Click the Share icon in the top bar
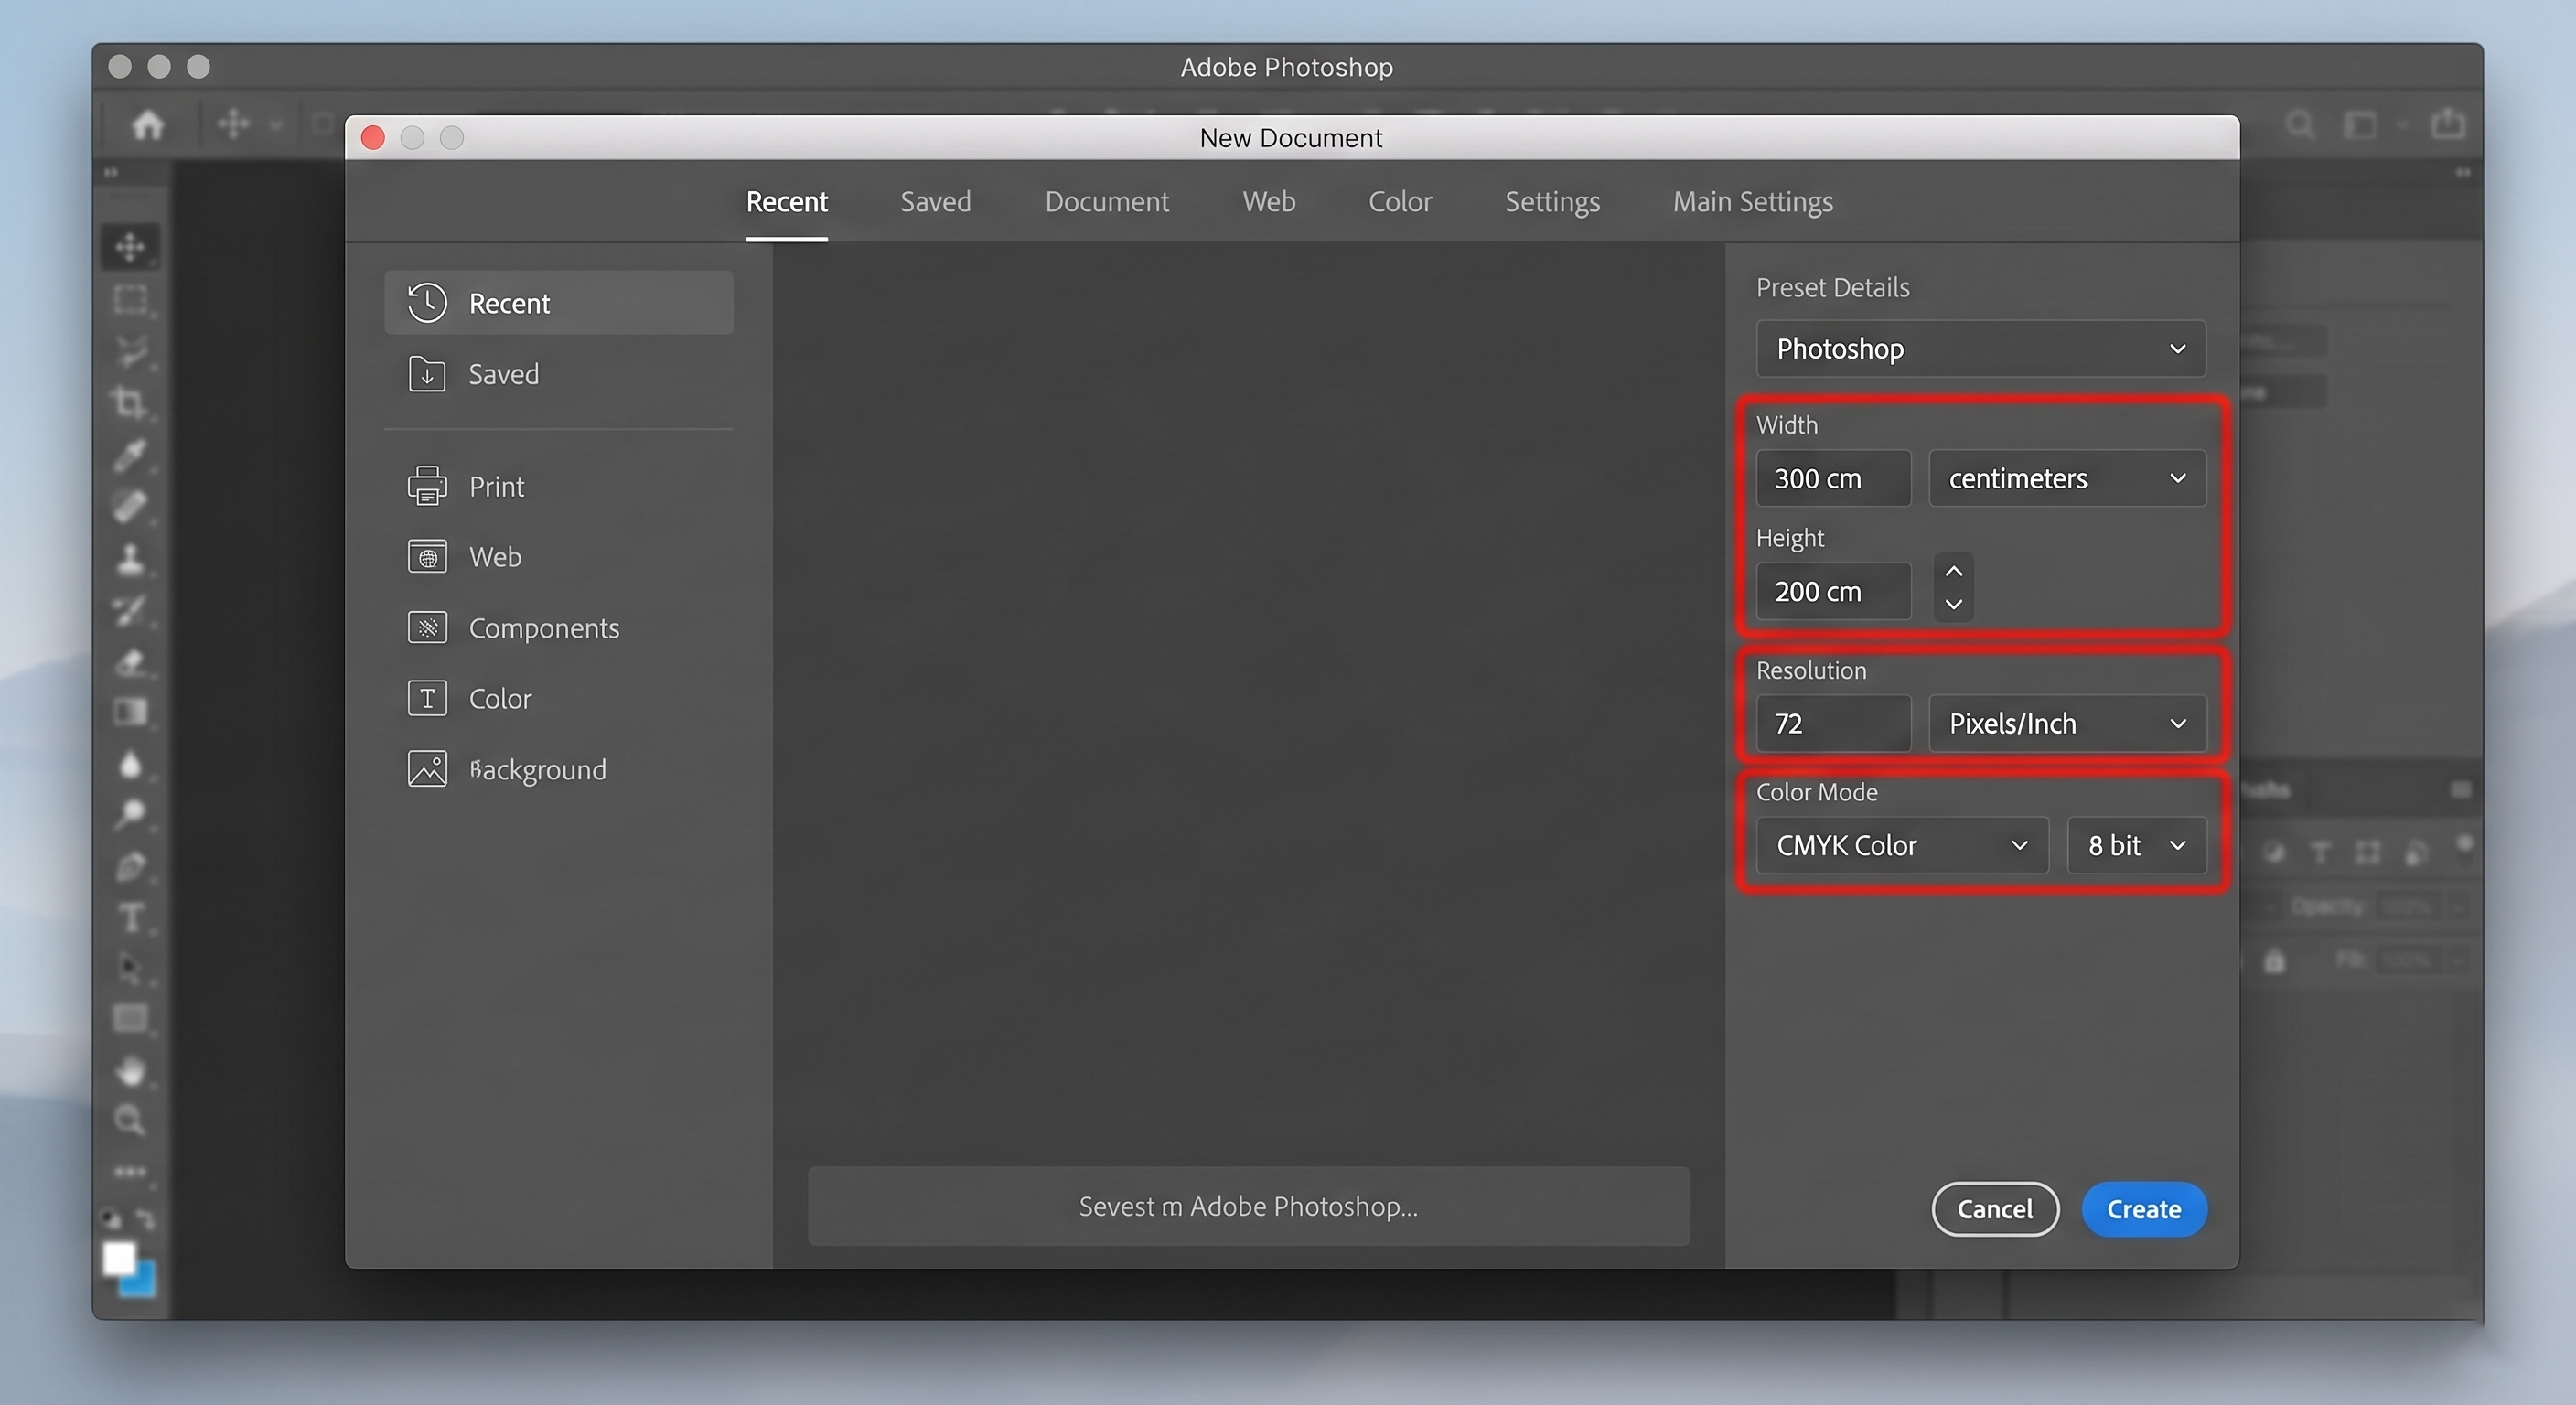The width and height of the screenshot is (2576, 1405). (x=2448, y=124)
